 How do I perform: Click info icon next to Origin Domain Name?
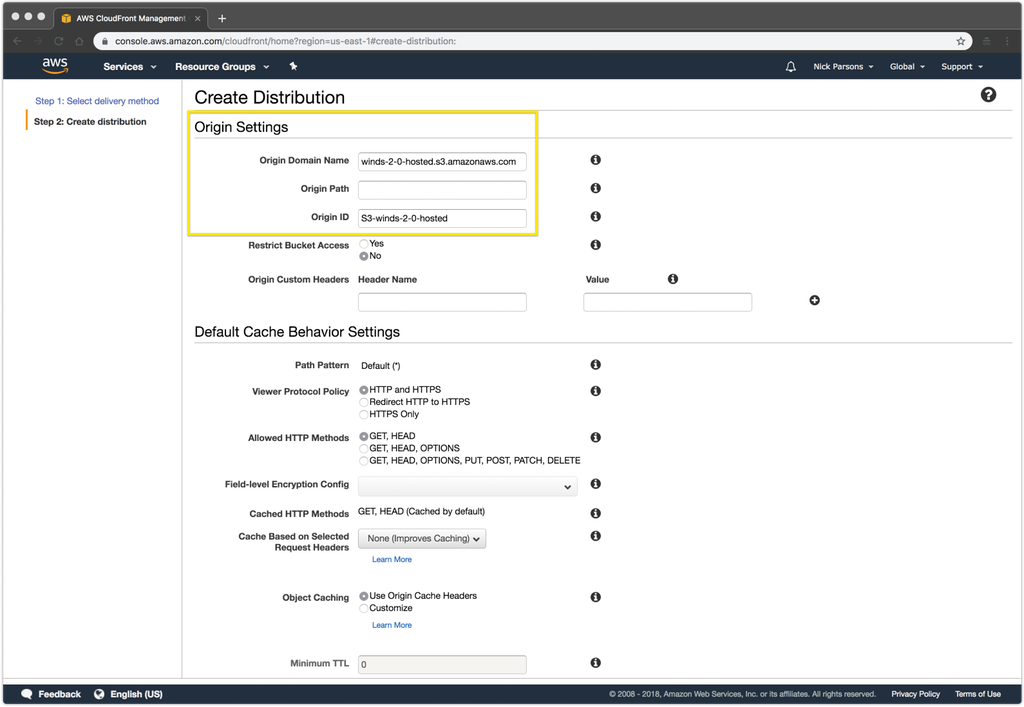point(595,160)
